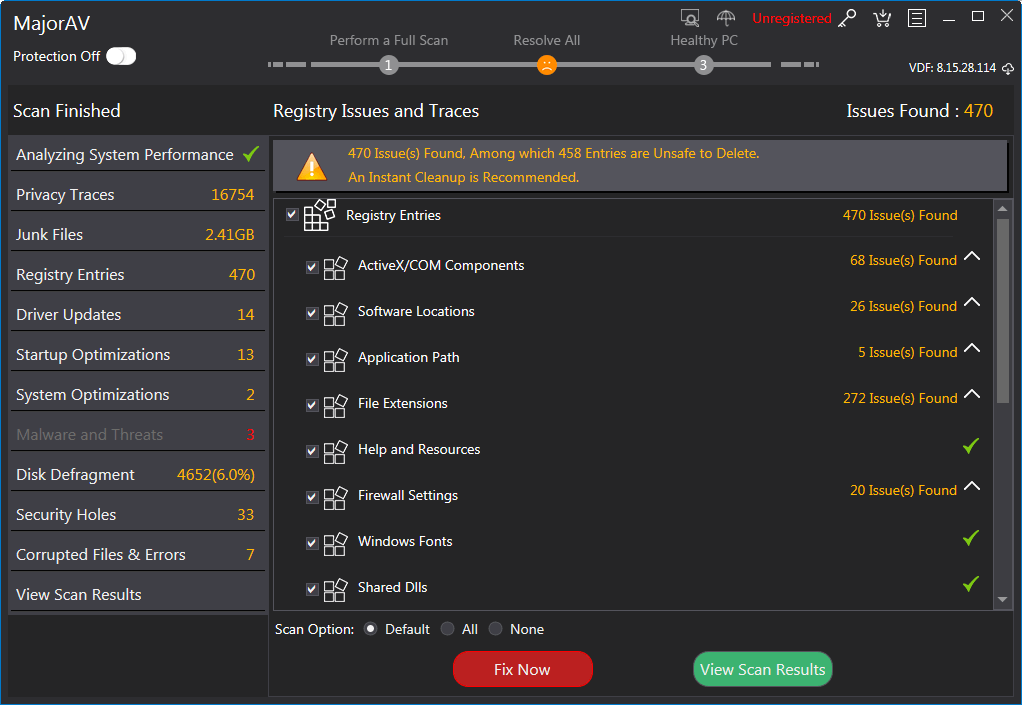The width and height of the screenshot is (1022, 705).
Task: Click the red Fix Now button
Action: tap(523, 669)
